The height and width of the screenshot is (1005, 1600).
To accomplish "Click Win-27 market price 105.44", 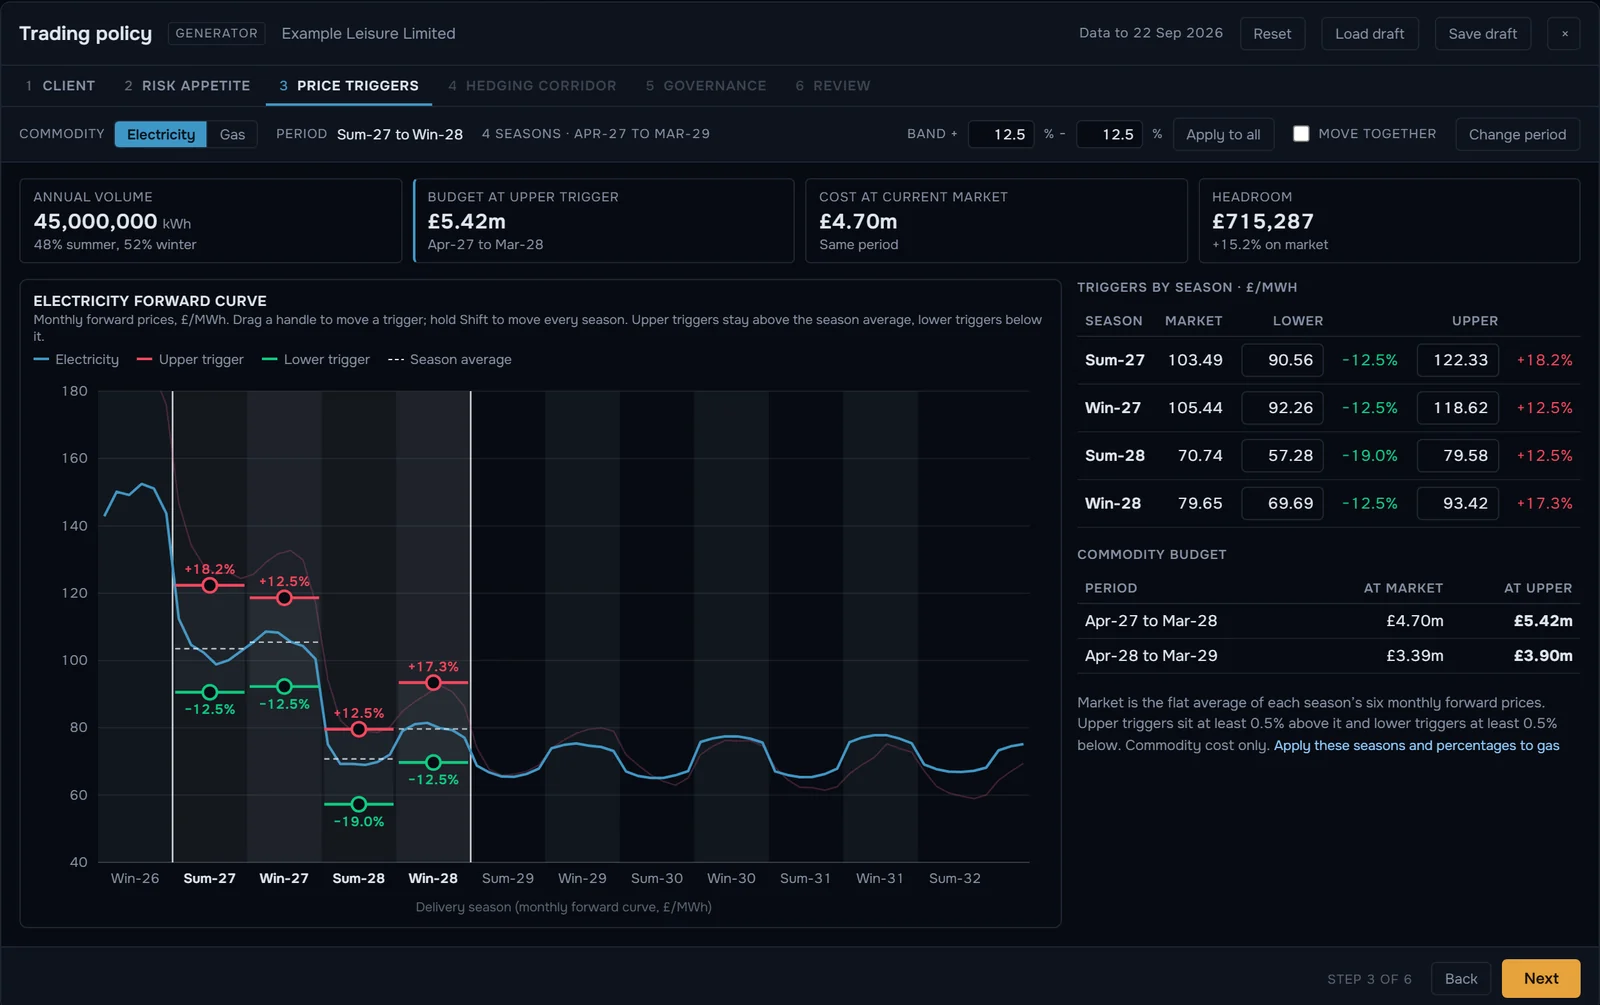I will (x=1195, y=408).
